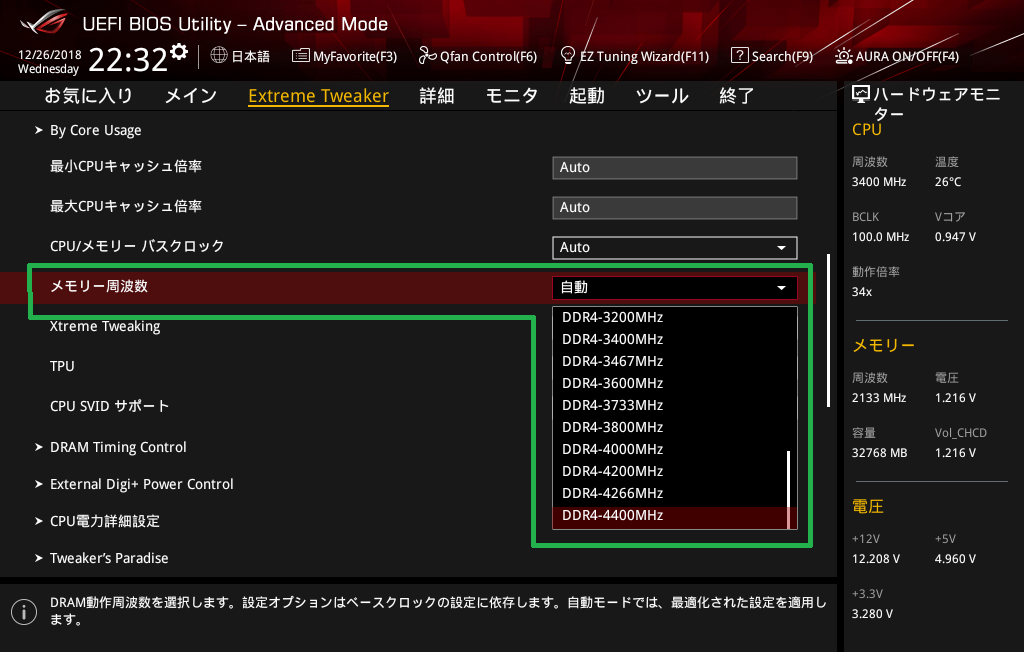Click CPU temperature 26°C value
Screen dimensions: 1024x652
948,182
